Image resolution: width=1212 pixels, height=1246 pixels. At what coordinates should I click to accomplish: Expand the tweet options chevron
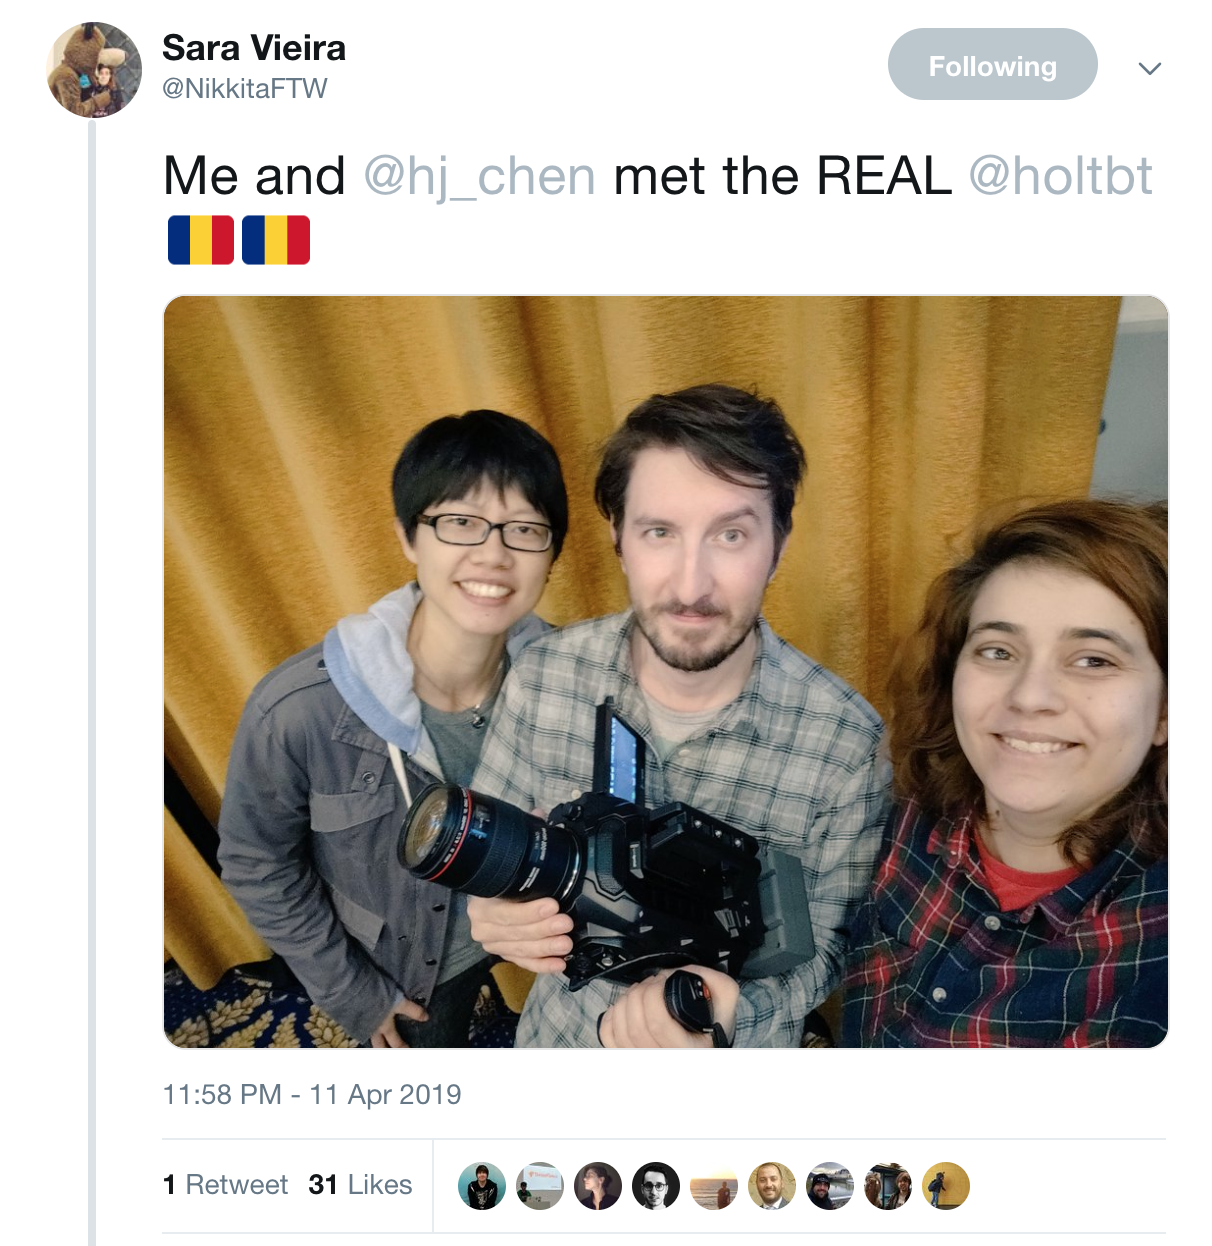coord(1150,68)
